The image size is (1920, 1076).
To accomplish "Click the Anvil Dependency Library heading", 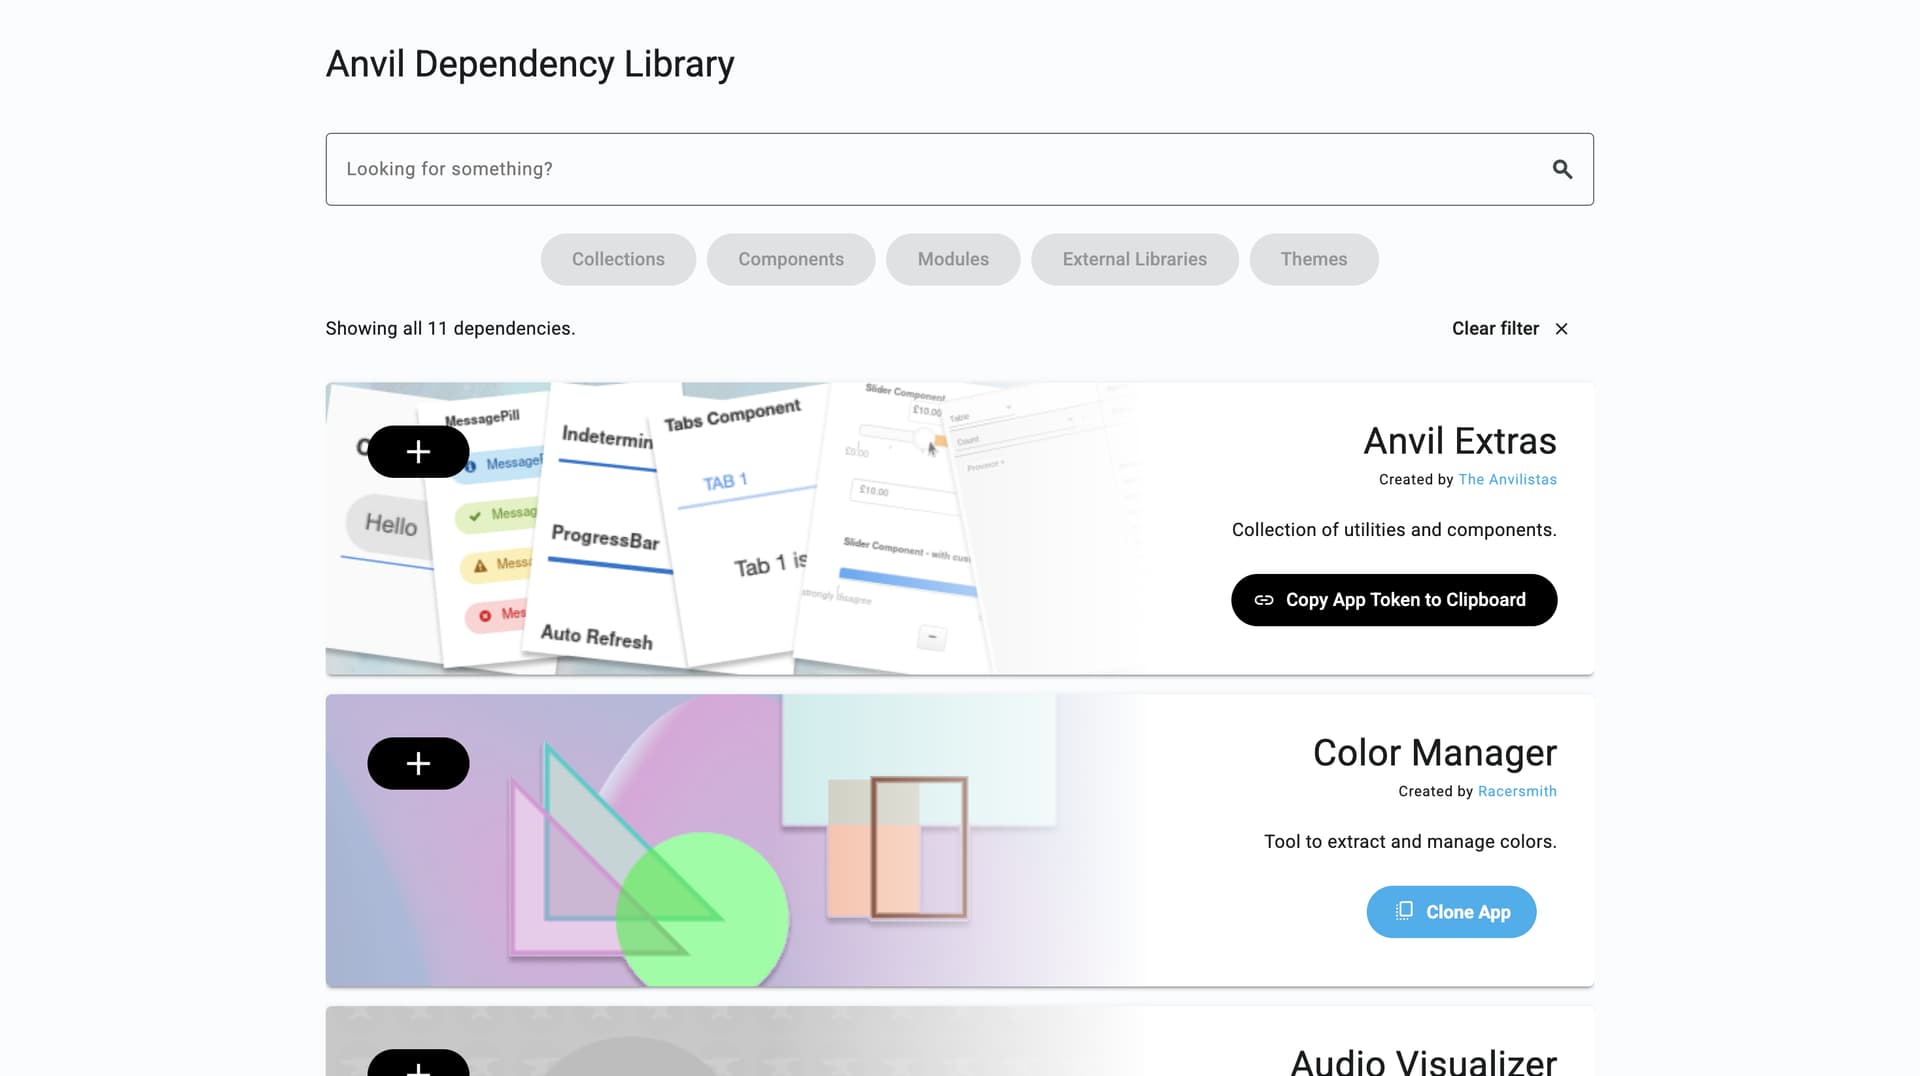I will click(530, 64).
